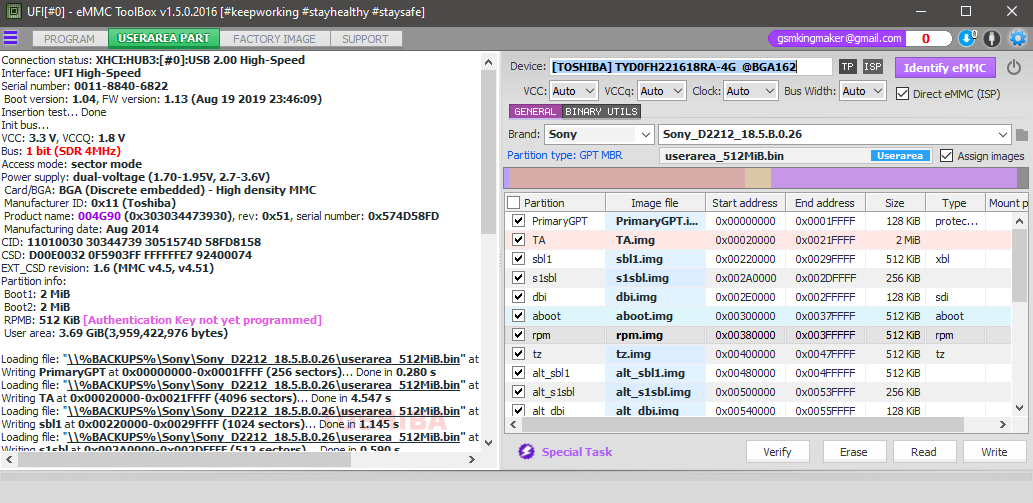Open the SUPPORT tab

365,39
